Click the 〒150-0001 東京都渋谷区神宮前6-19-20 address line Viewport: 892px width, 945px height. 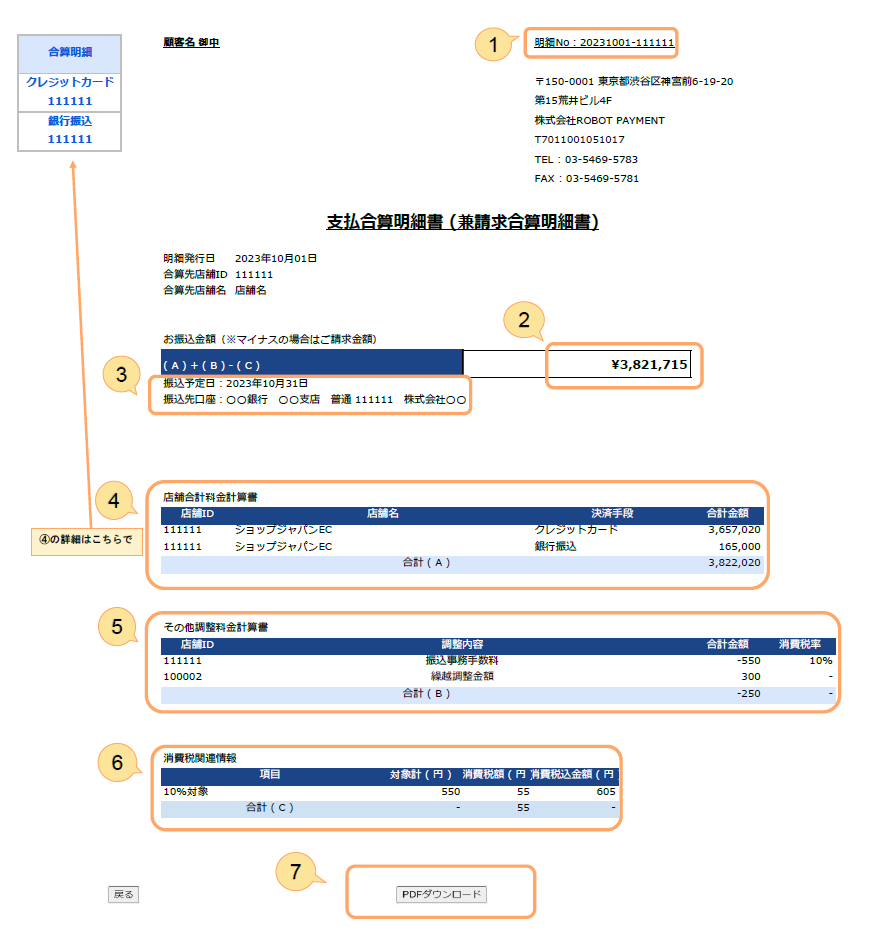coord(634,81)
